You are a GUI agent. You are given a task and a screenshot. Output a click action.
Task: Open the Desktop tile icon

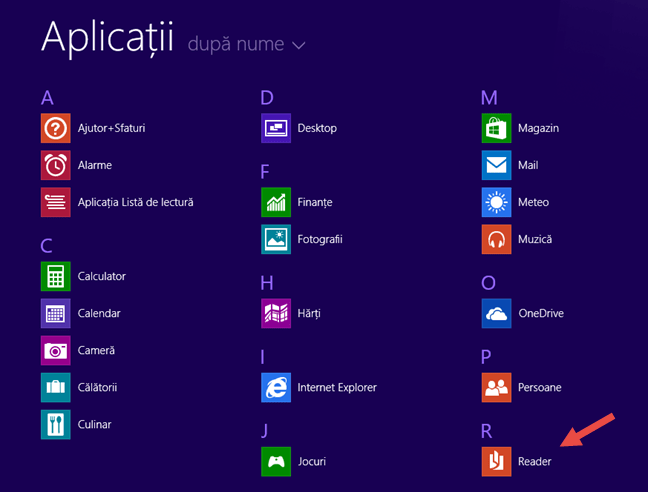pyautogui.click(x=276, y=128)
